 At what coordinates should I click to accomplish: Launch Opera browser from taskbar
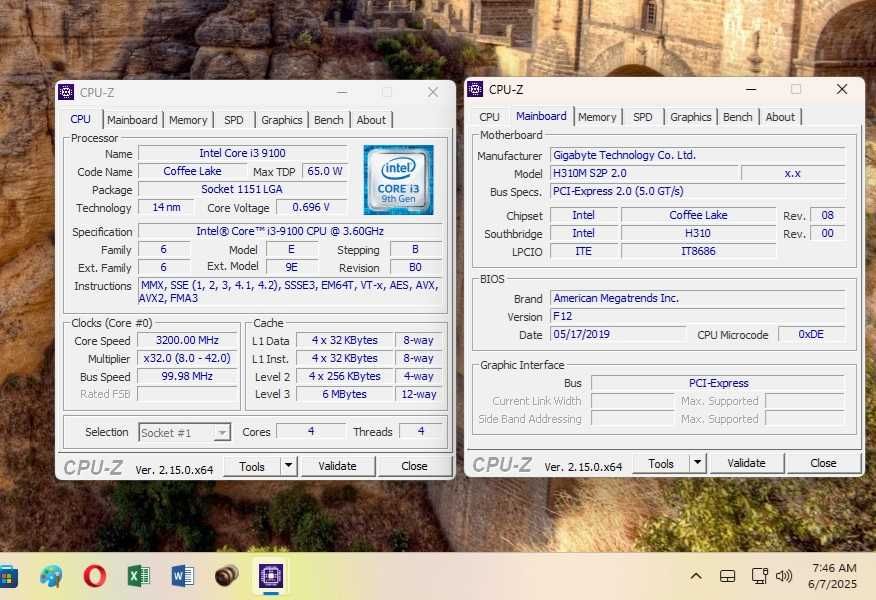tap(94, 576)
